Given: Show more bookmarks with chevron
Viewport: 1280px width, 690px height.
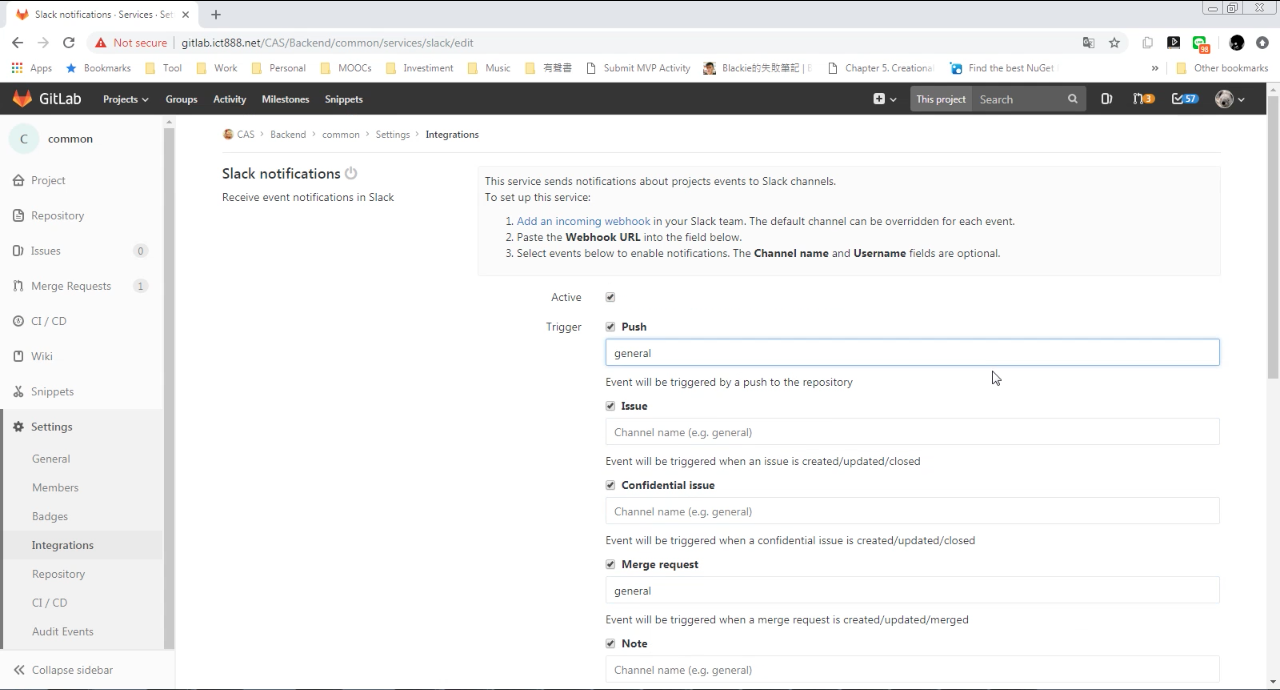Looking at the screenshot, I should (x=1155, y=68).
